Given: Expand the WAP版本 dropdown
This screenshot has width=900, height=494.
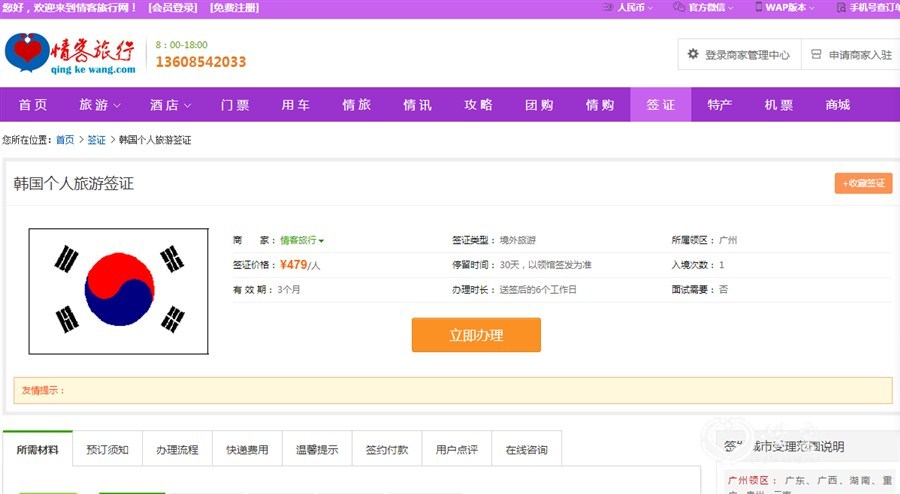Looking at the screenshot, I should tap(790, 7).
